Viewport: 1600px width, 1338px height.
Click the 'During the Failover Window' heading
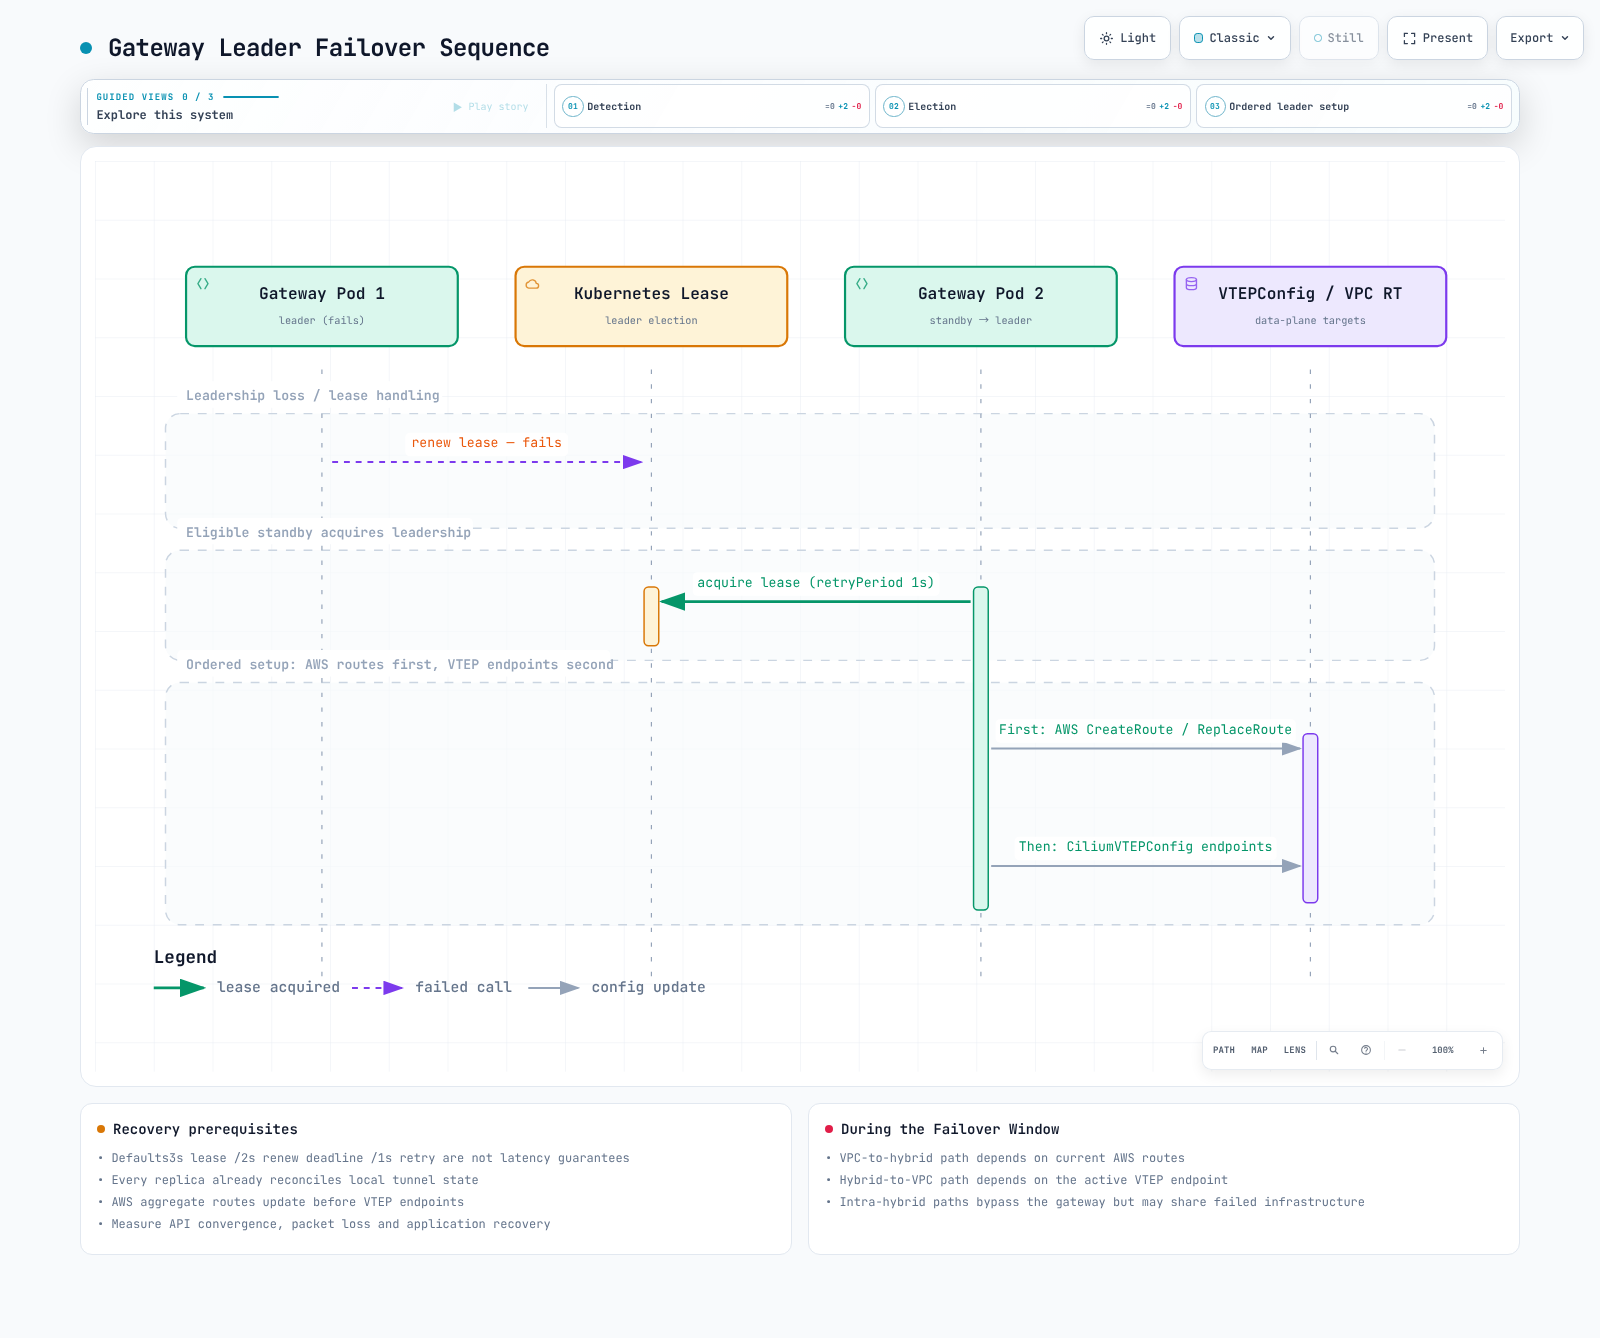pyautogui.click(x=950, y=1129)
